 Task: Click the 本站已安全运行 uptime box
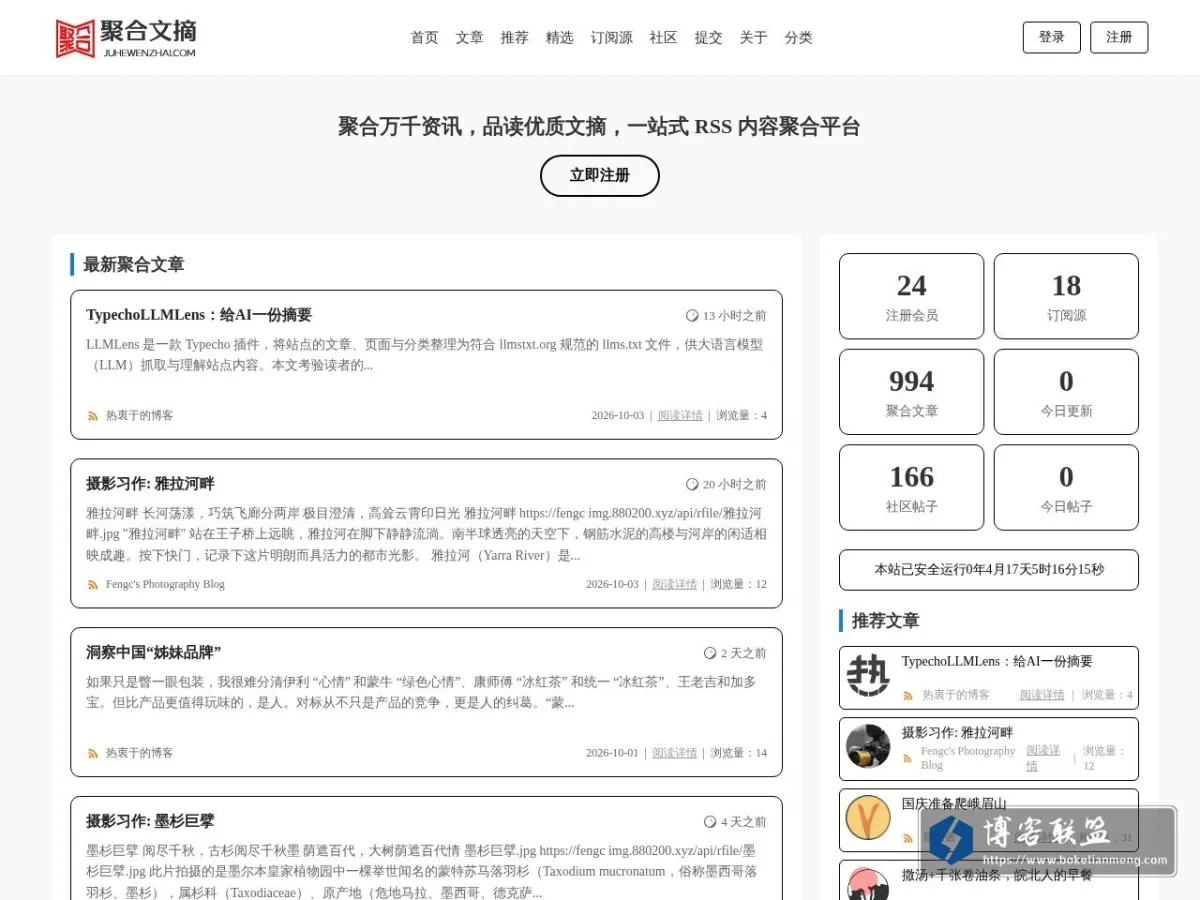(989, 570)
